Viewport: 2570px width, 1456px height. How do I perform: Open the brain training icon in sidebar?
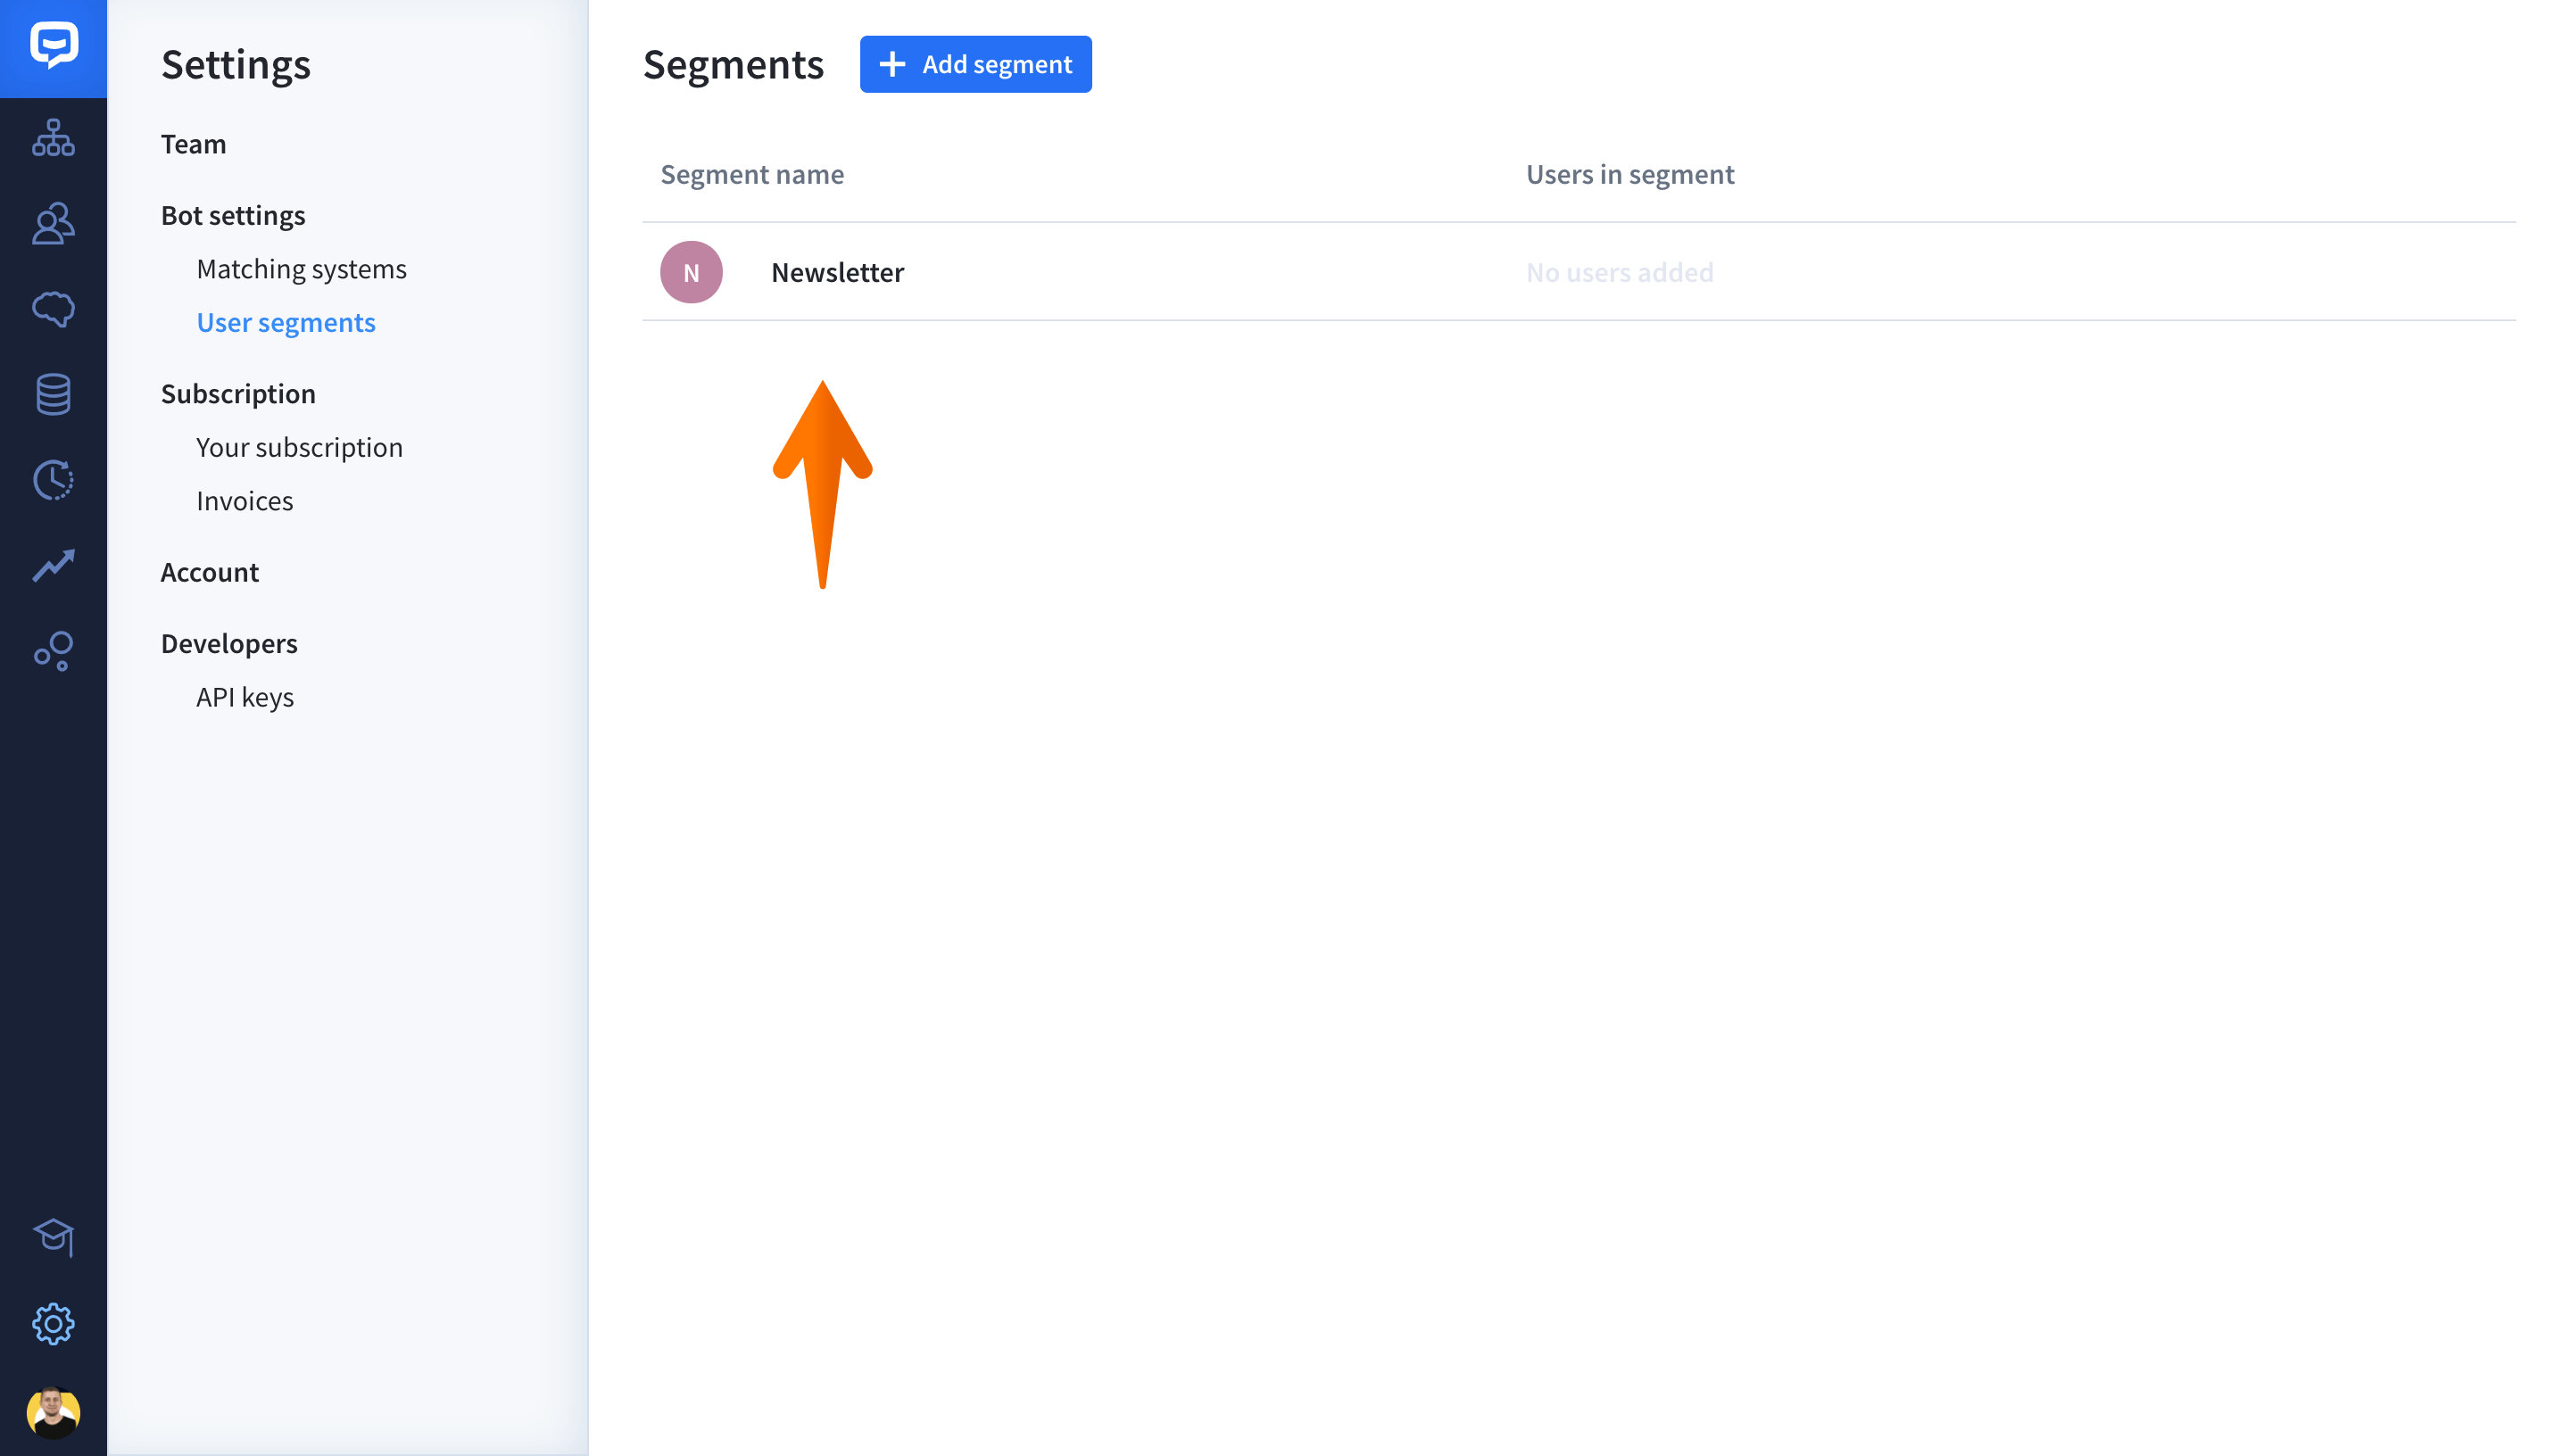[x=53, y=309]
